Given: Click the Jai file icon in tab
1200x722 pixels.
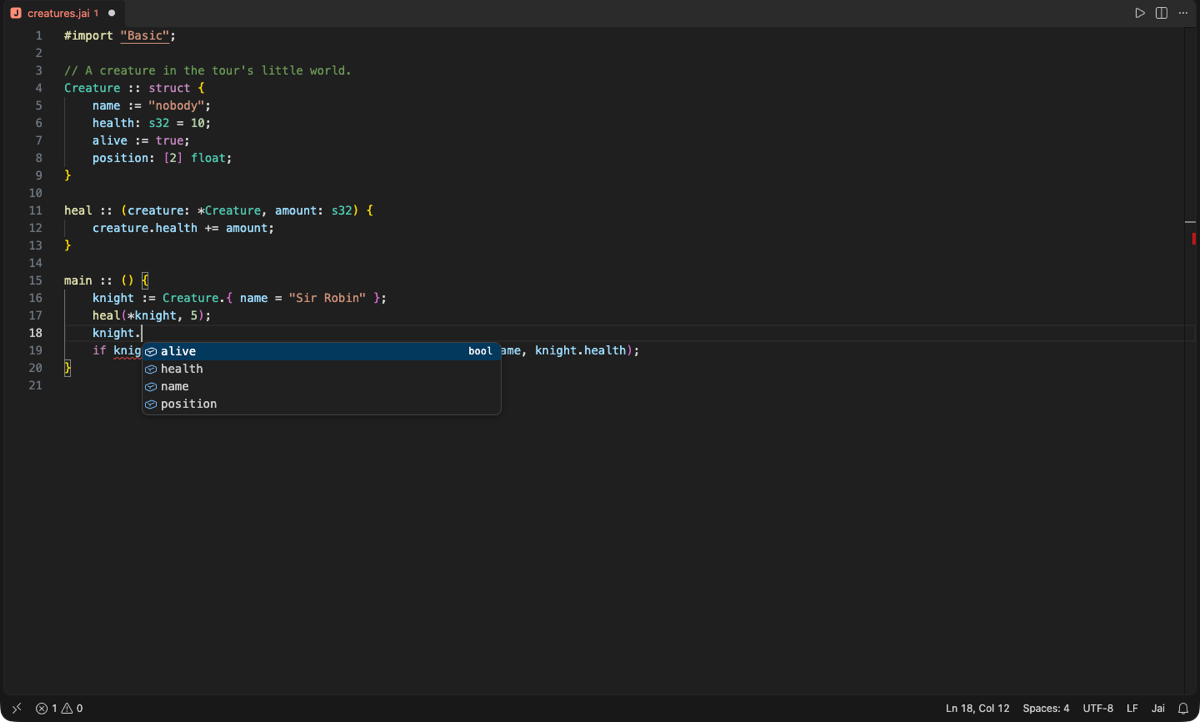Looking at the screenshot, I should click(16, 13).
